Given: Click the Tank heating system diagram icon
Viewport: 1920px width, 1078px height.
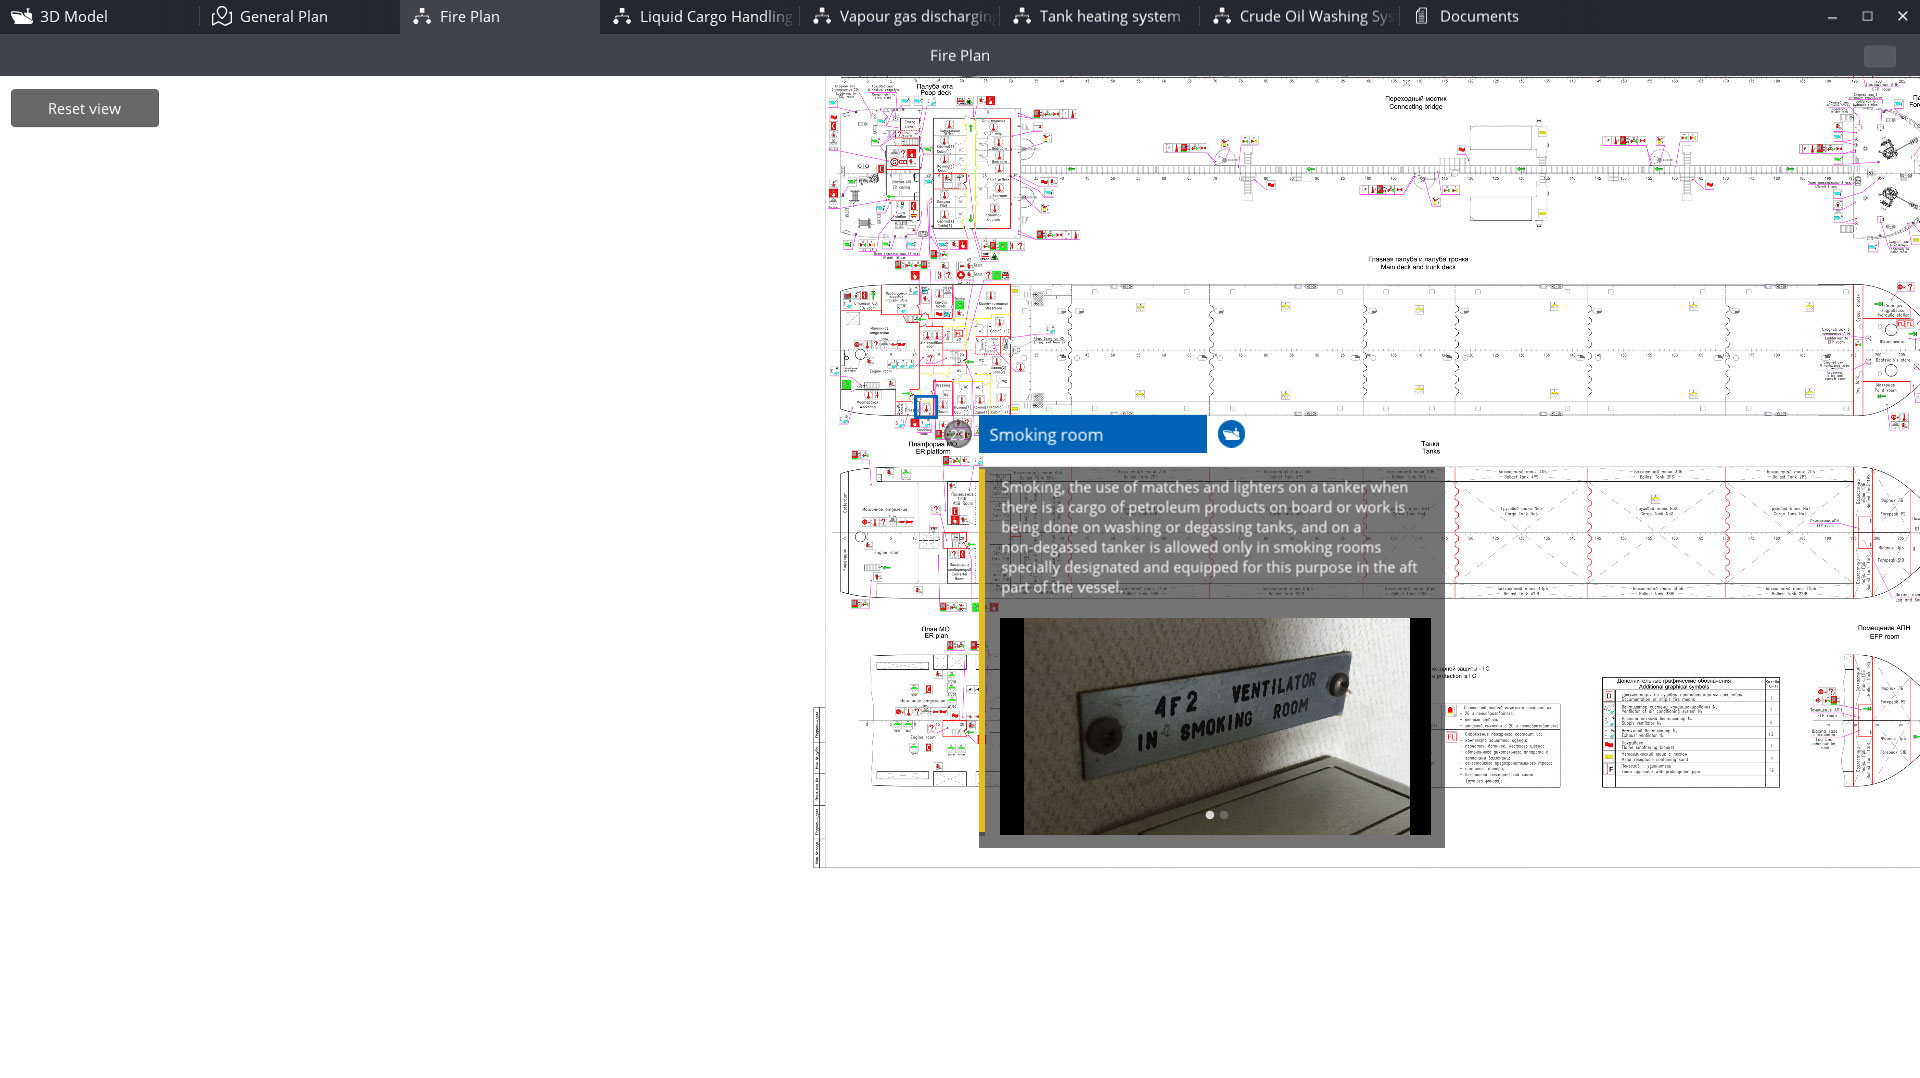Looking at the screenshot, I should pyautogui.click(x=1022, y=16).
